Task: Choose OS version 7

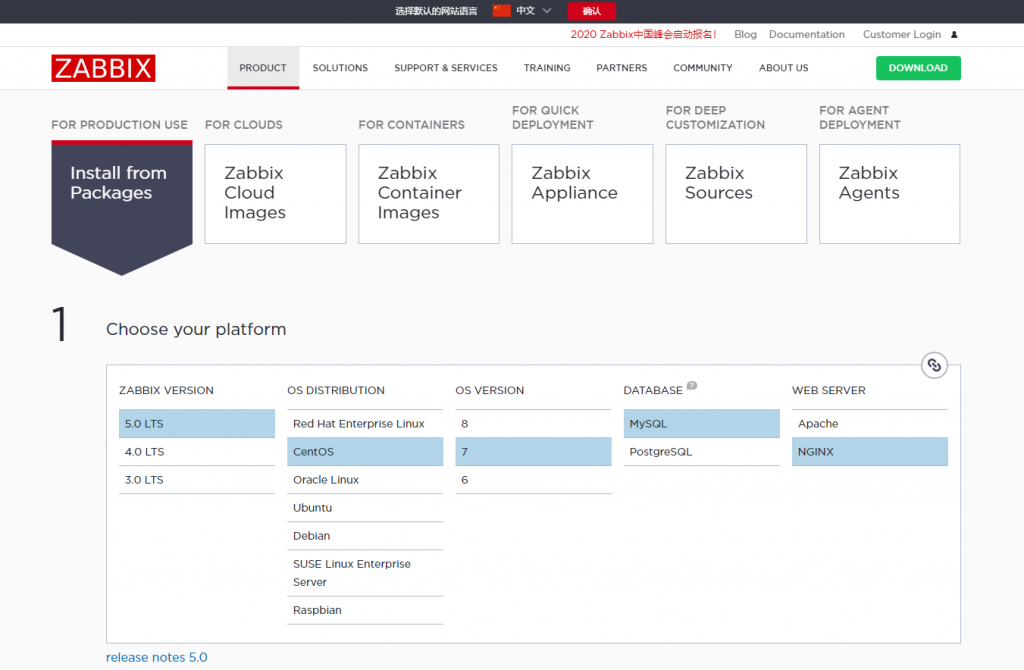Action: pos(533,452)
